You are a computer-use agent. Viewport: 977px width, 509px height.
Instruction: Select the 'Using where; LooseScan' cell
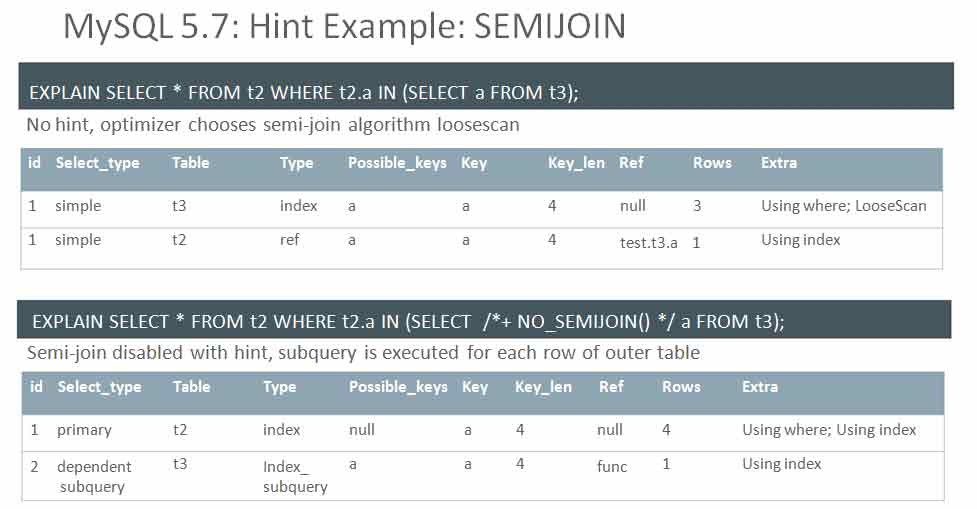click(x=843, y=206)
